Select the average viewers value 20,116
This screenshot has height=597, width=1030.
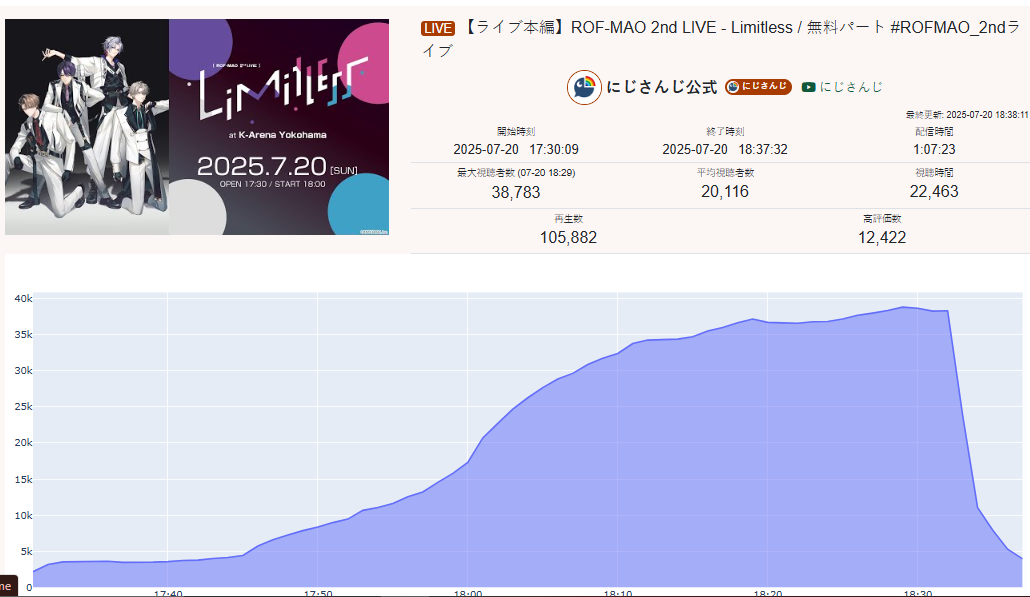725,192
